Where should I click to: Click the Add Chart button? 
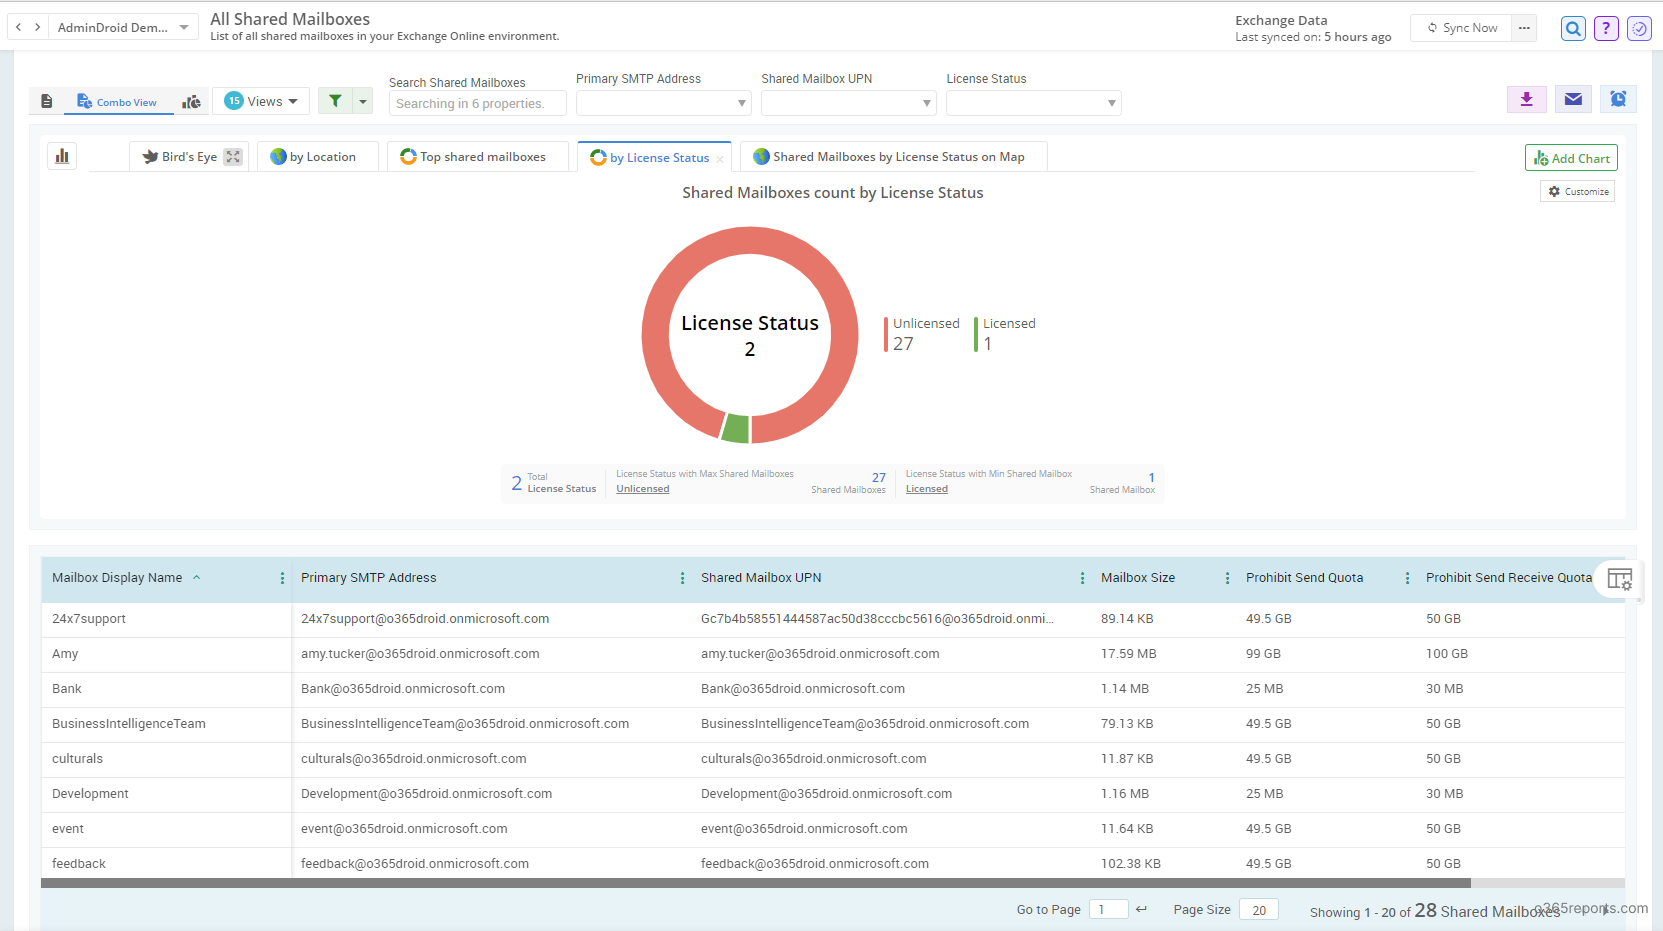coord(1571,158)
